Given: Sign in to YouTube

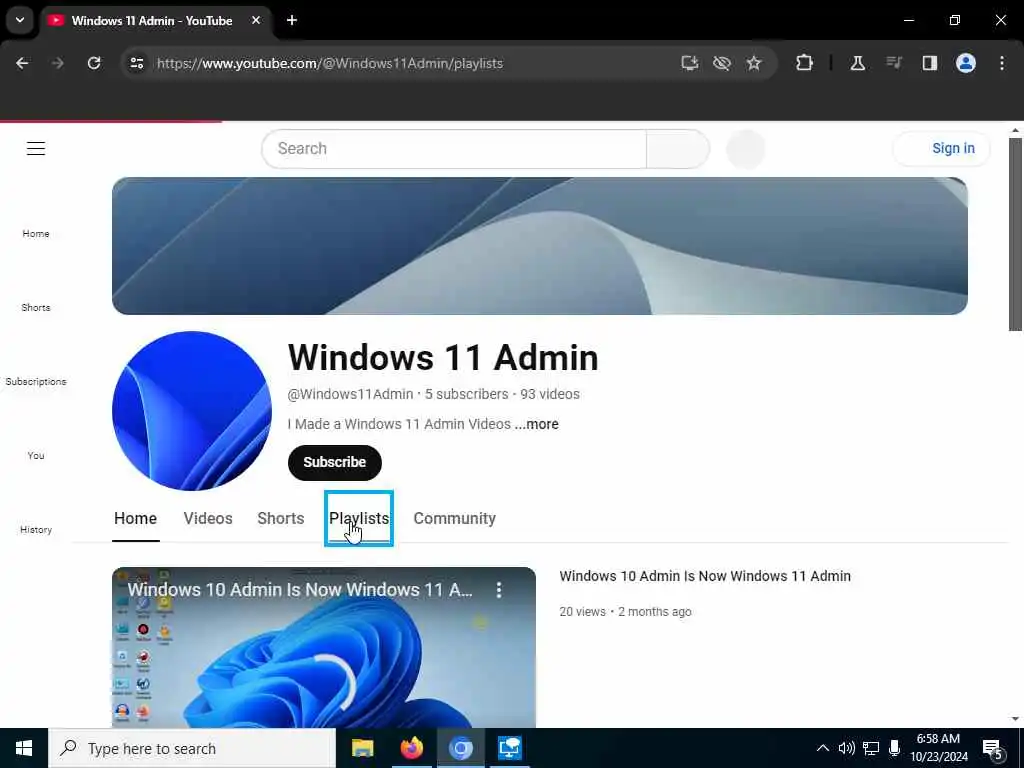Looking at the screenshot, I should (x=942, y=148).
